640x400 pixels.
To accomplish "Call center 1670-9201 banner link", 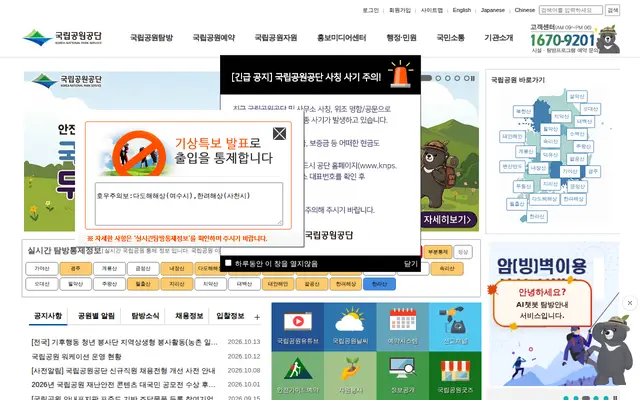I will pos(575,39).
